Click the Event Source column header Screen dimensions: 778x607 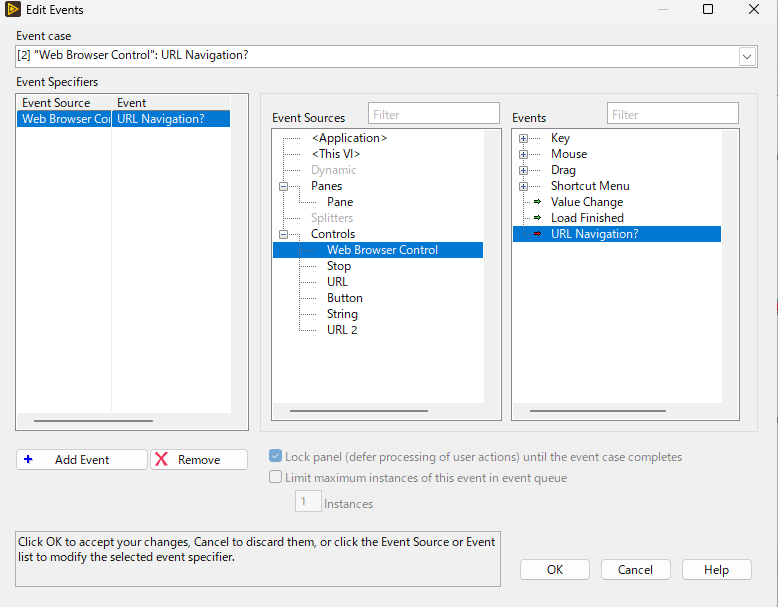64,103
